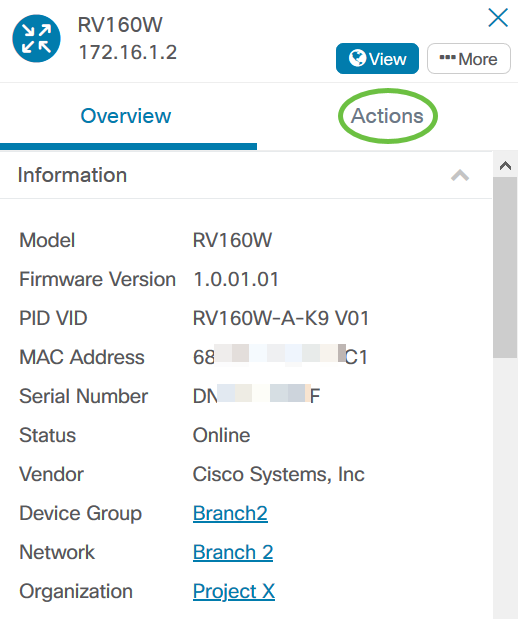Viewport: 518px width, 619px height.
Task: Click the Information section heading
Action: tap(72, 175)
